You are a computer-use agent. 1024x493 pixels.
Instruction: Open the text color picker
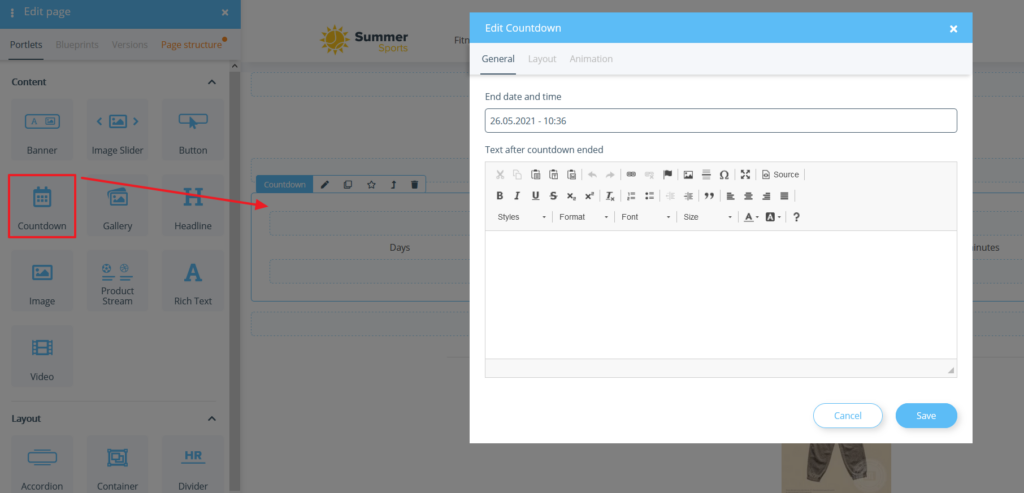coord(751,217)
